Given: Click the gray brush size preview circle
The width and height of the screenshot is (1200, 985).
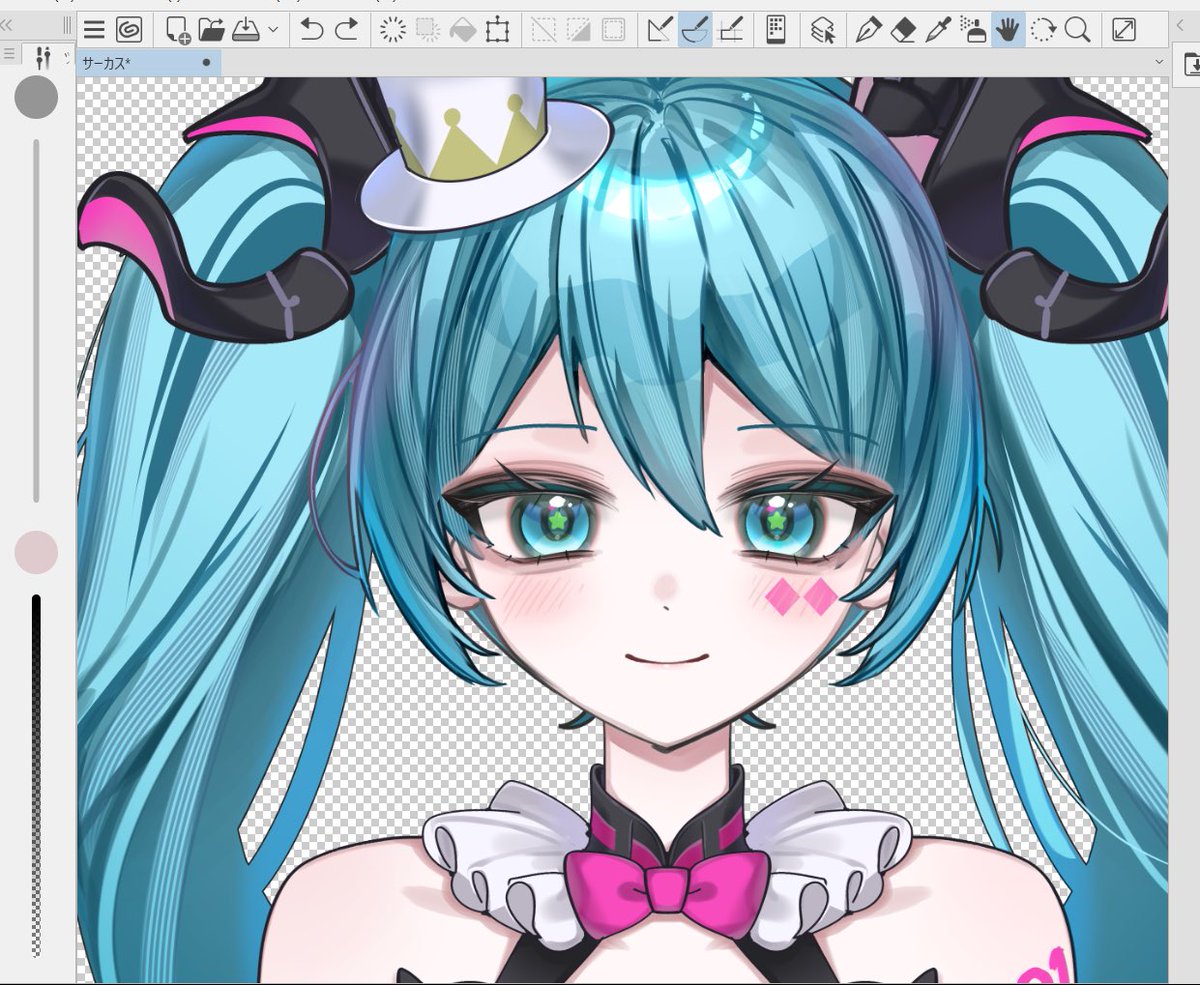Looking at the screenshot, I should click(36, 97).
